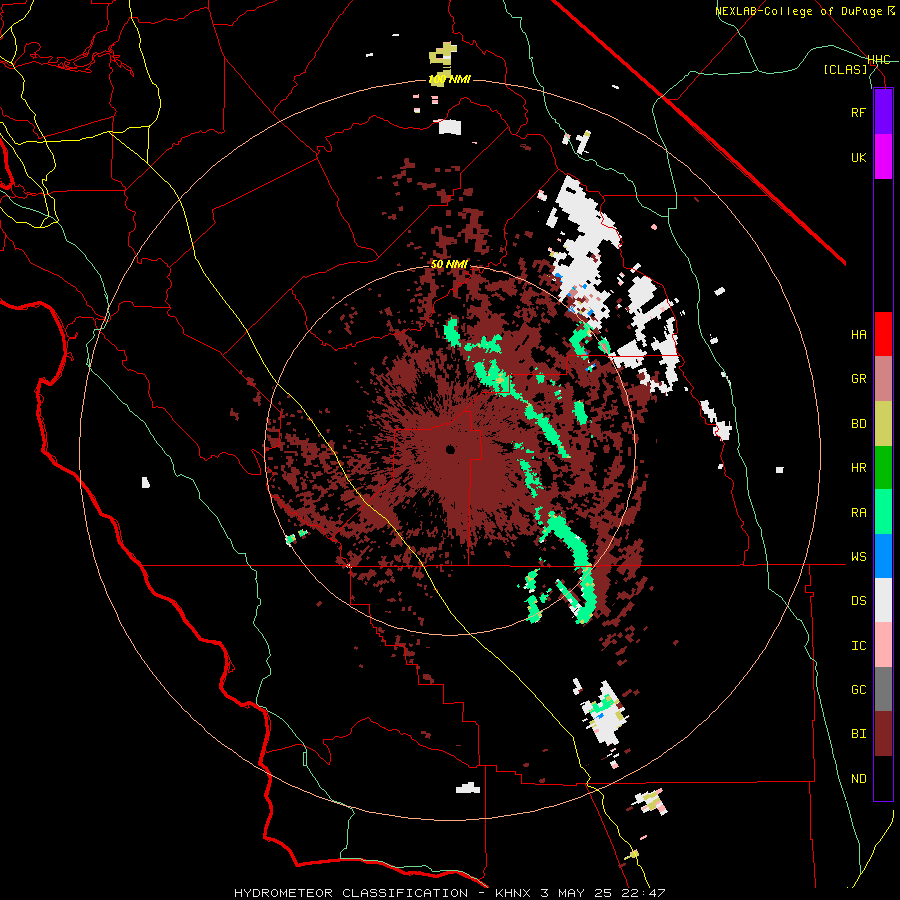This screenshot has width=900, height=900.
Task: Click the RF legend label
Action: pos(858,112)
